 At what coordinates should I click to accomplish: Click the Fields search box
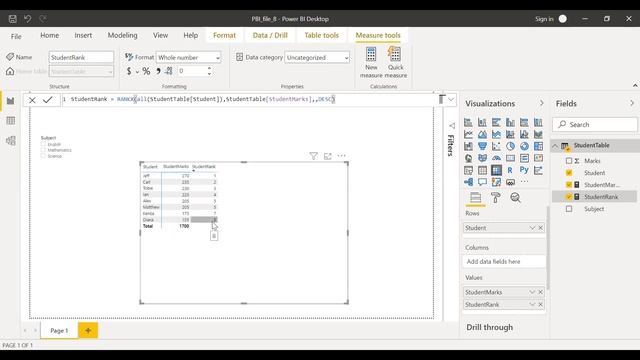pos(595,124)
